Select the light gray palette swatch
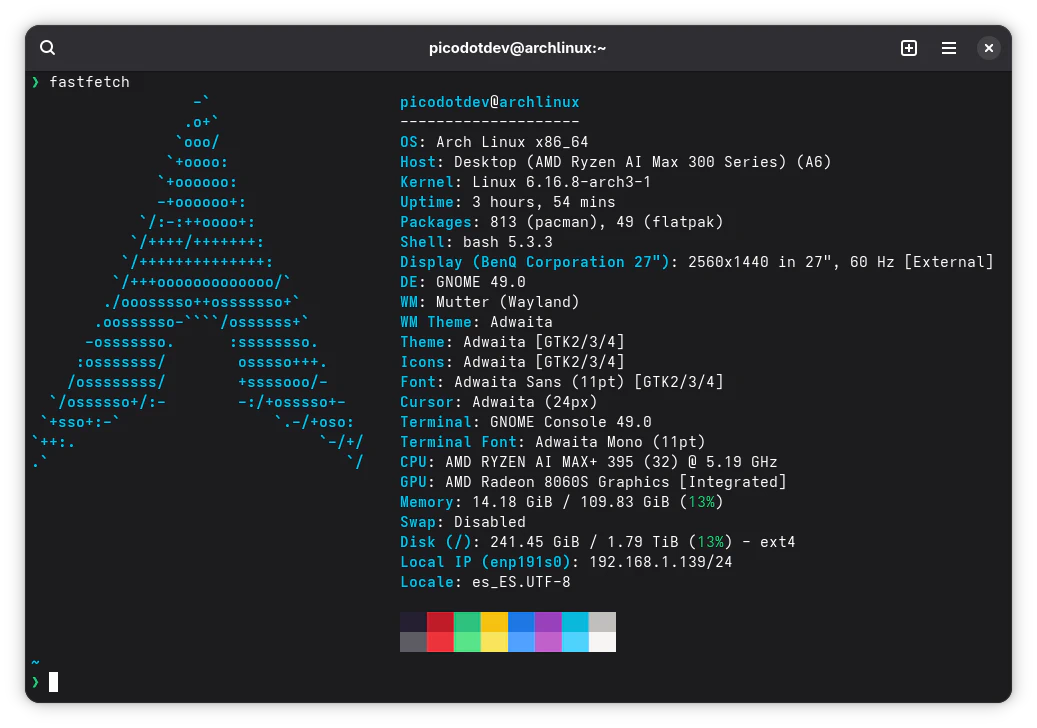The height and width of the screenshot is (728, 1037). (x=602, y=622)
